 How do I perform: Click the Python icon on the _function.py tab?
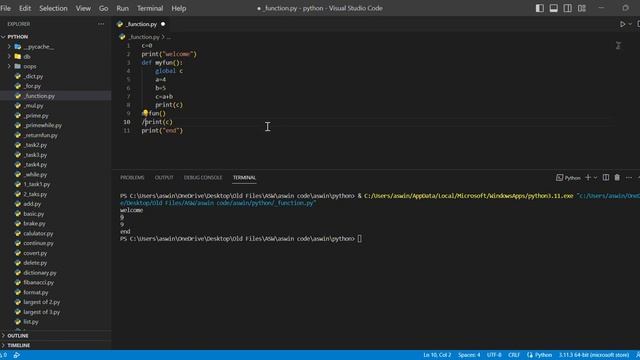coord(120,24)
